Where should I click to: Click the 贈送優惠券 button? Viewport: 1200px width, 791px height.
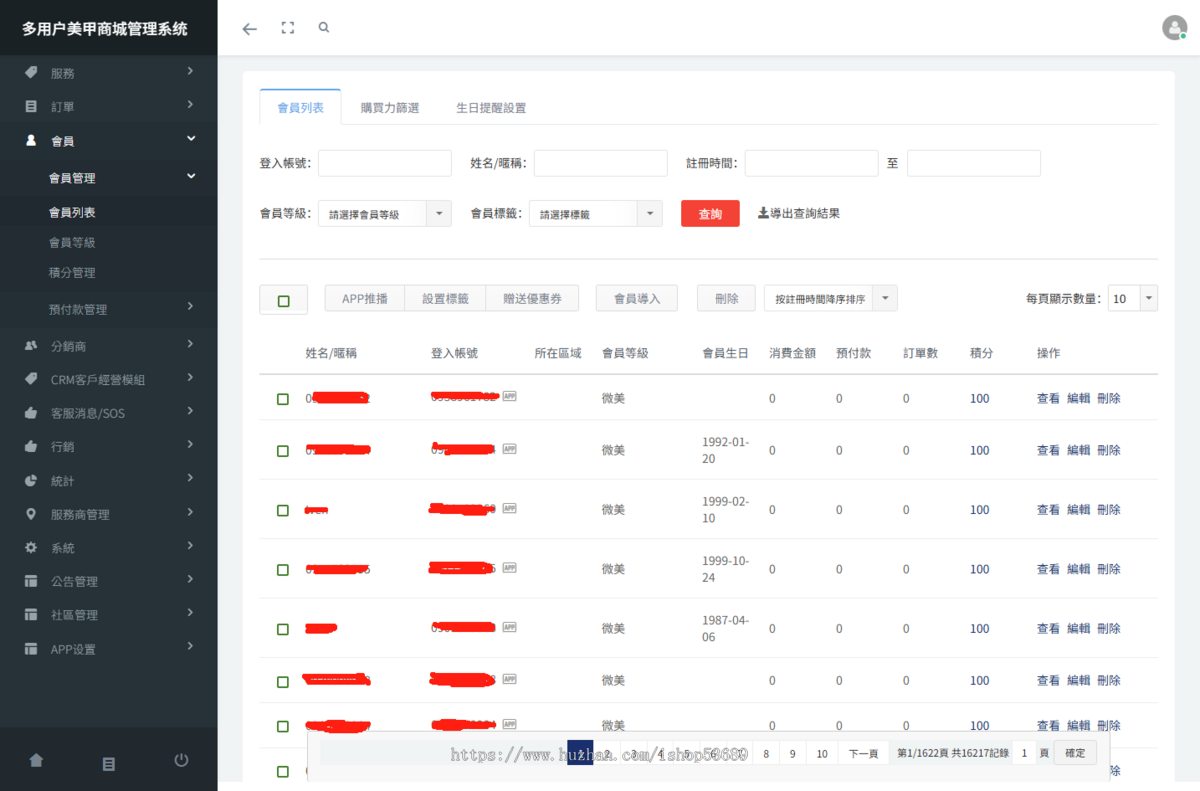click(x=532, y=298)
